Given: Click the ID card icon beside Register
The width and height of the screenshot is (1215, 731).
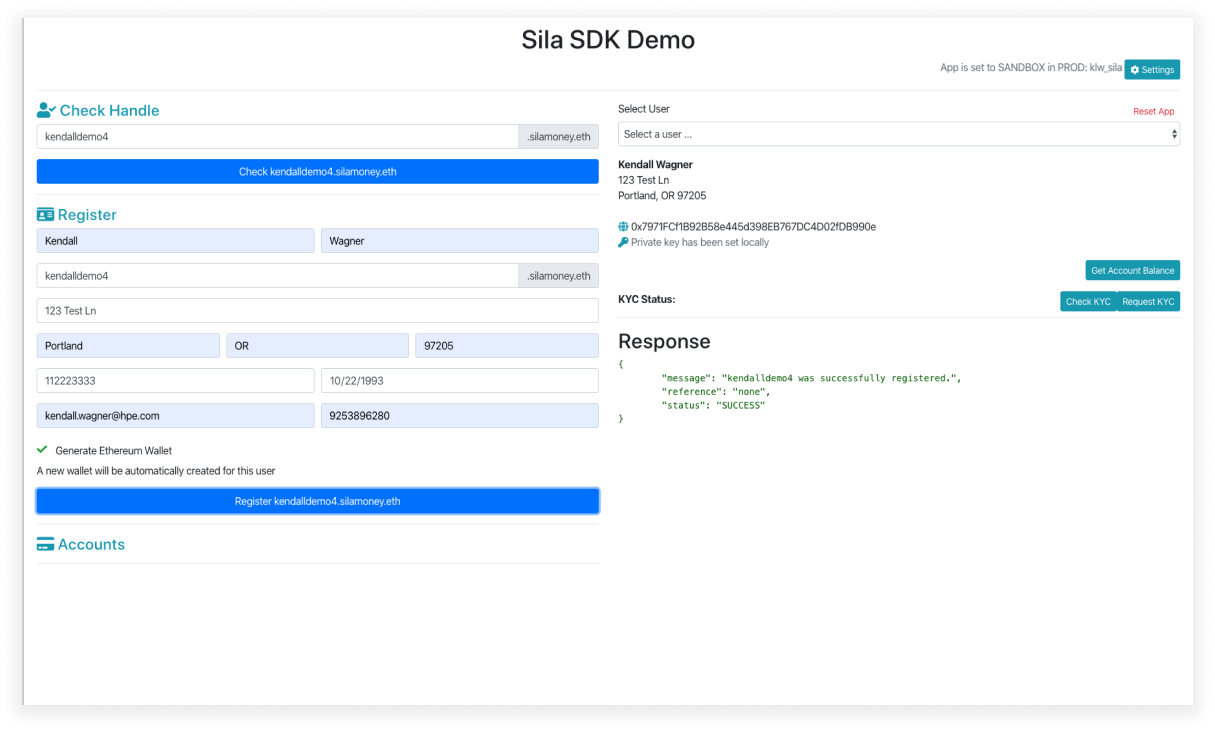Looking at the screenshot, I should (45, 214).
